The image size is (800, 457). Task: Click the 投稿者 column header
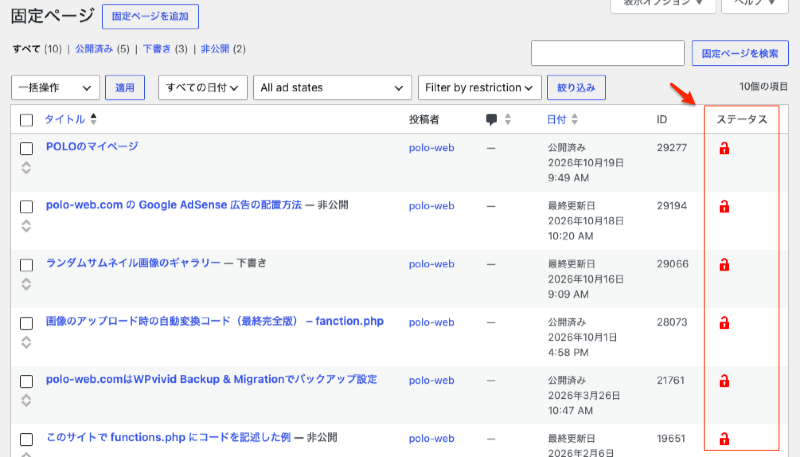(x=424, y=119)
